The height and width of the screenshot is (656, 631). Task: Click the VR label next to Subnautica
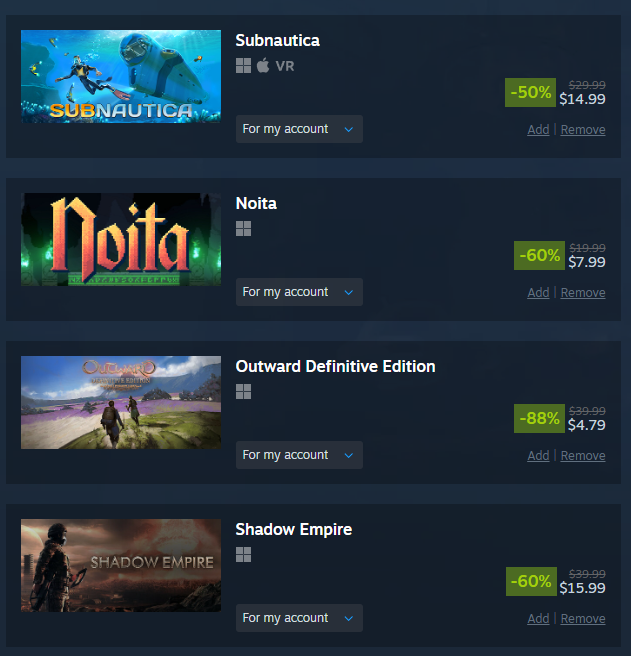285,66
